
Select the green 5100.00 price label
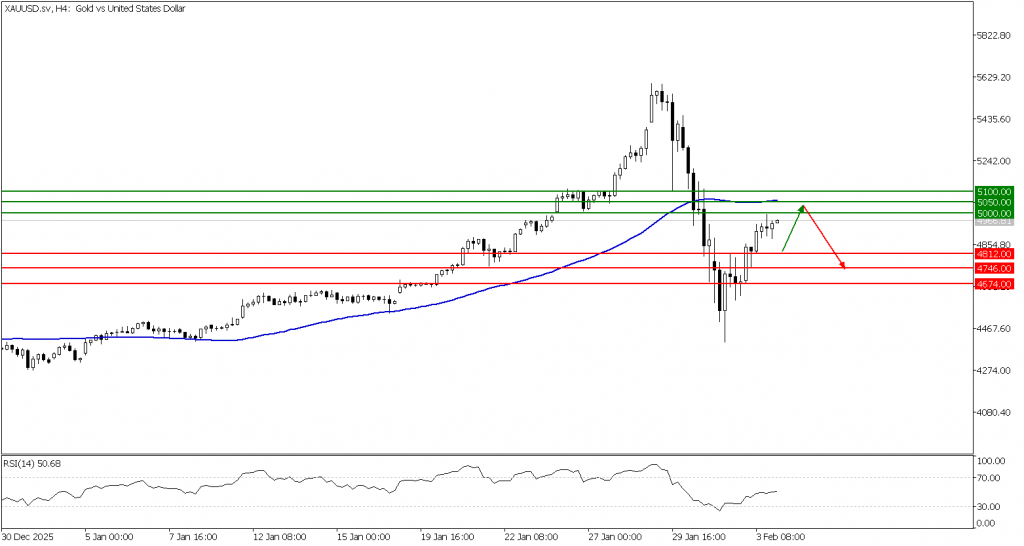click(995, 191)
